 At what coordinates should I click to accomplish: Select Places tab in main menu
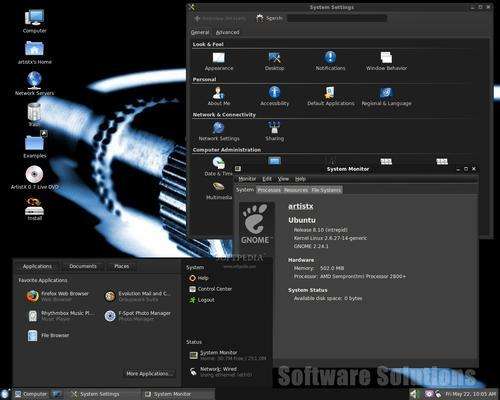[121, 266]
